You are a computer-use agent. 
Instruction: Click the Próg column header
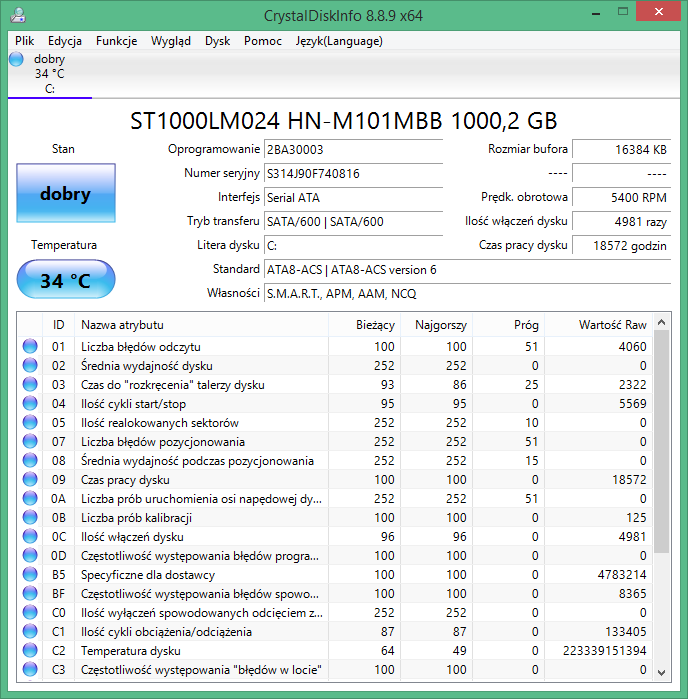508,325
